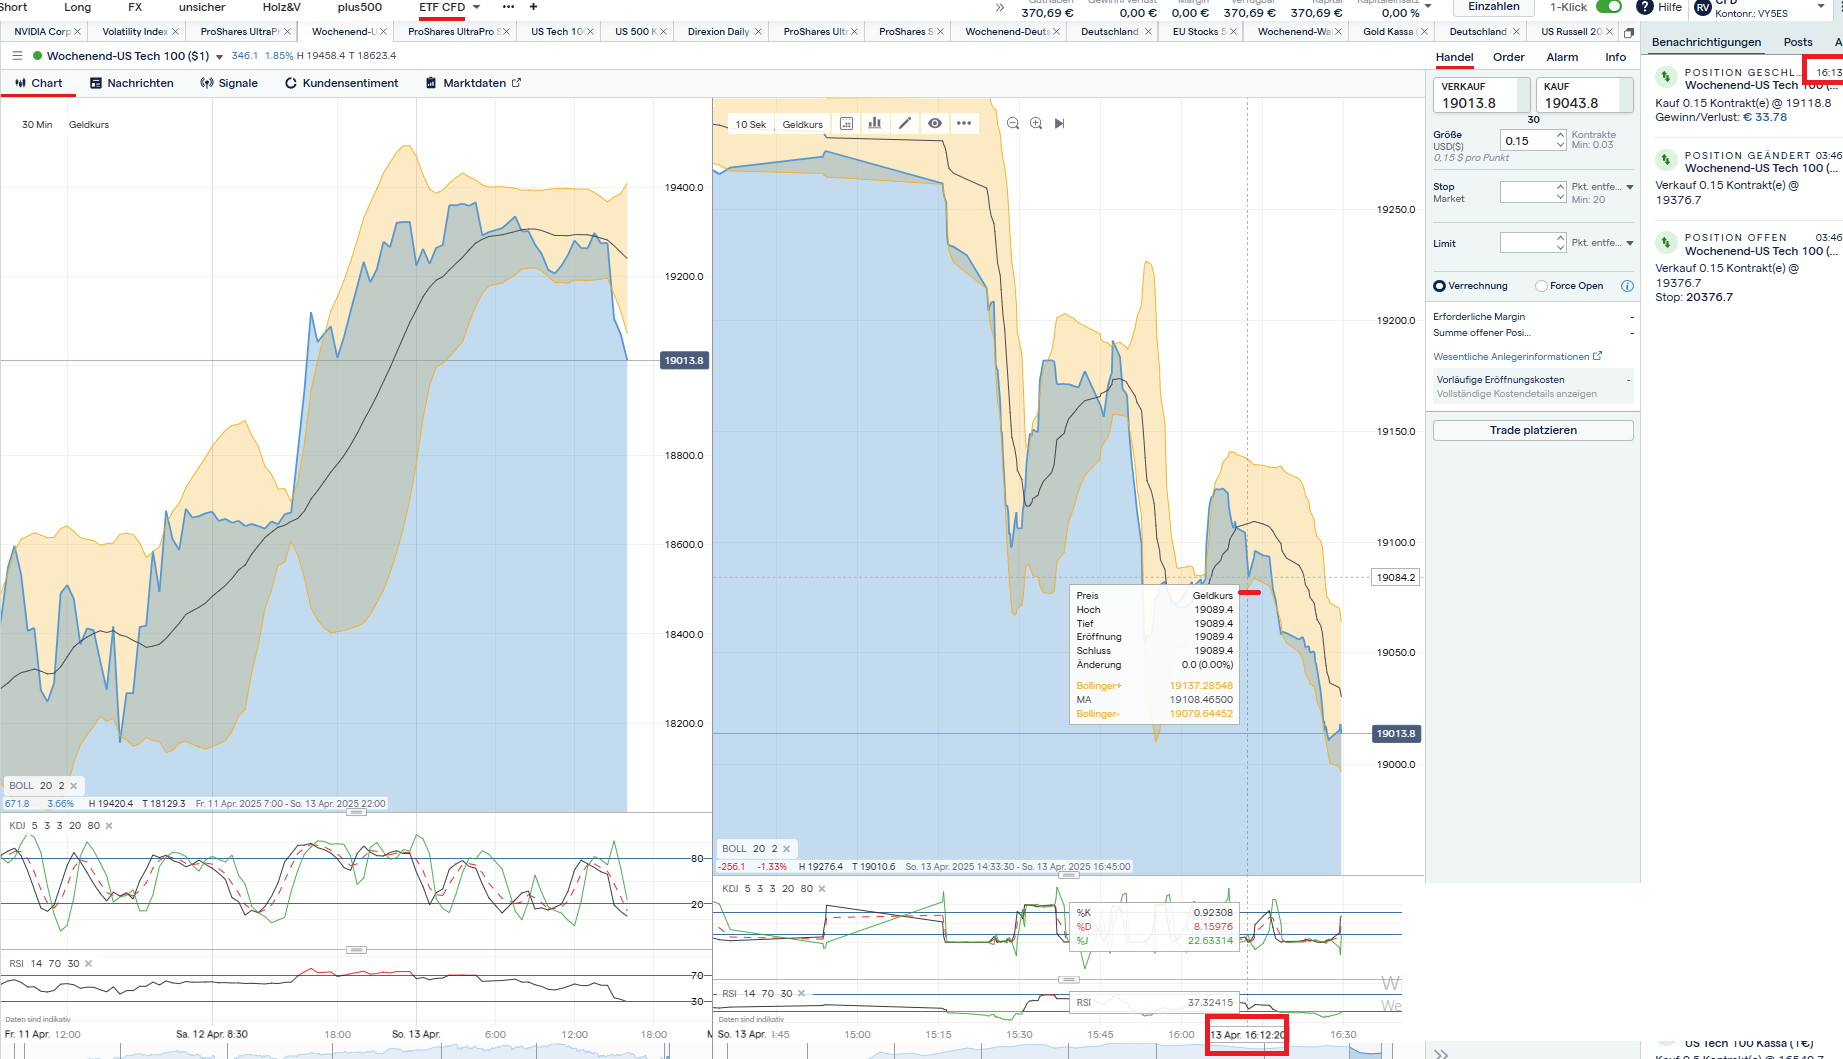Viewport: 1843px width, 1059px height.
Task: Open the three-dot more options in the chart toolbar
Action: (964, 123)
